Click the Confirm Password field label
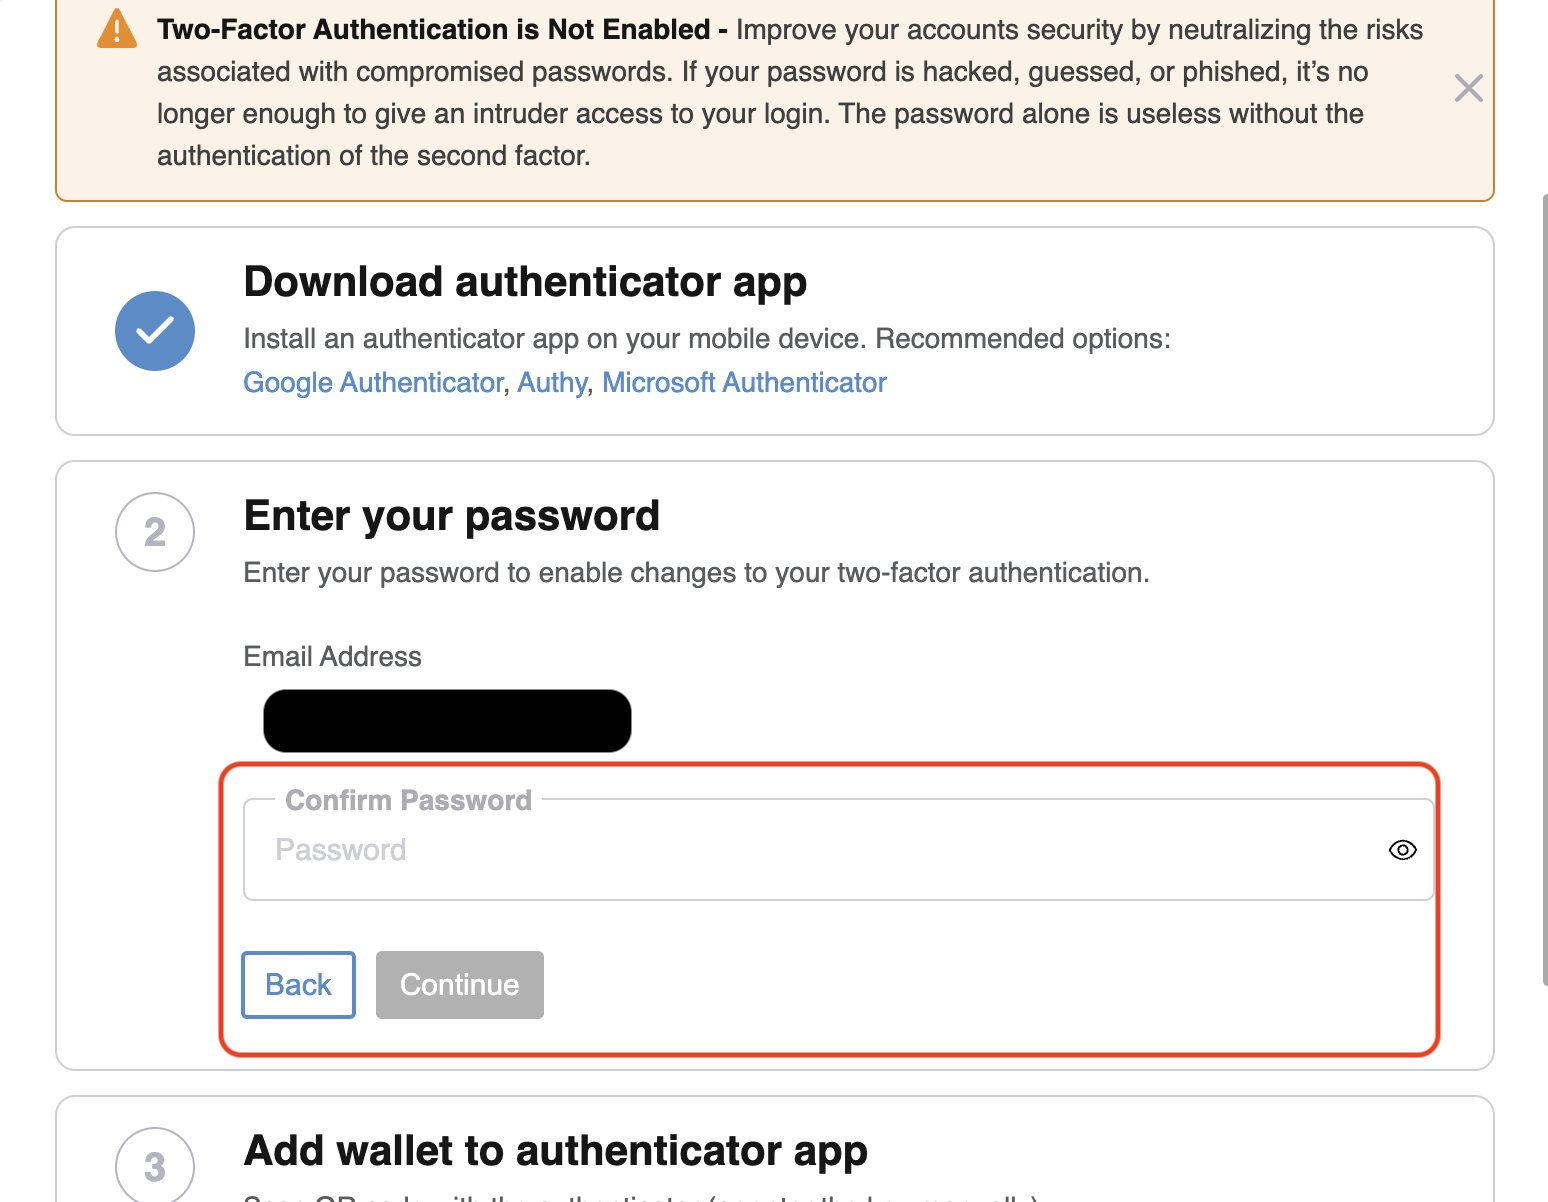This screenshot has width=1548, height=1202. point(408,800)
